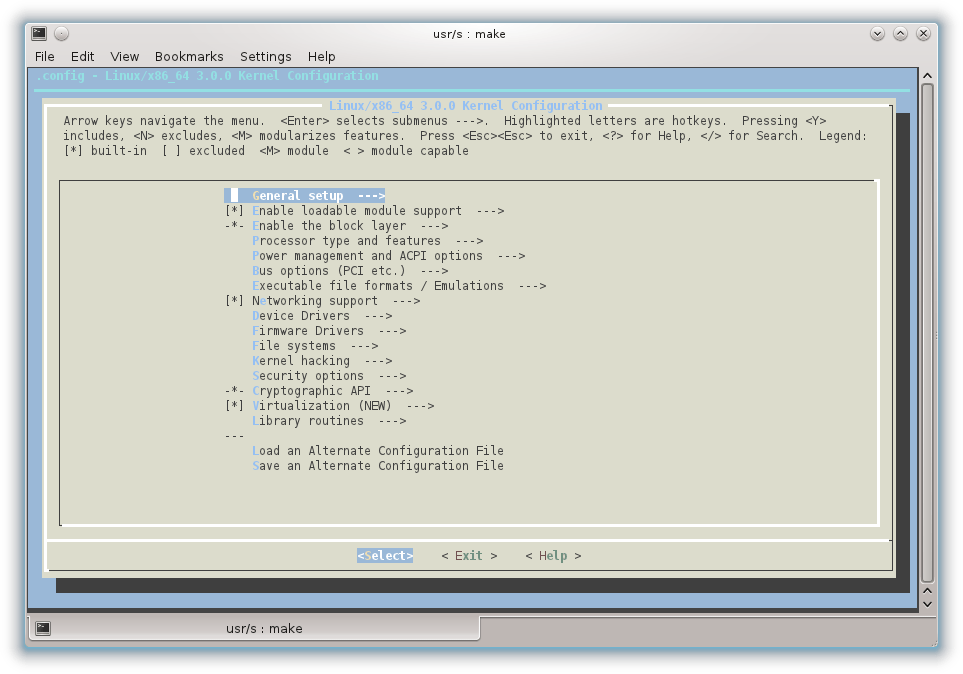Click the round pin button beside the terminal icon
The width and height of the screenshot is (963, 674).
point(61,33)
